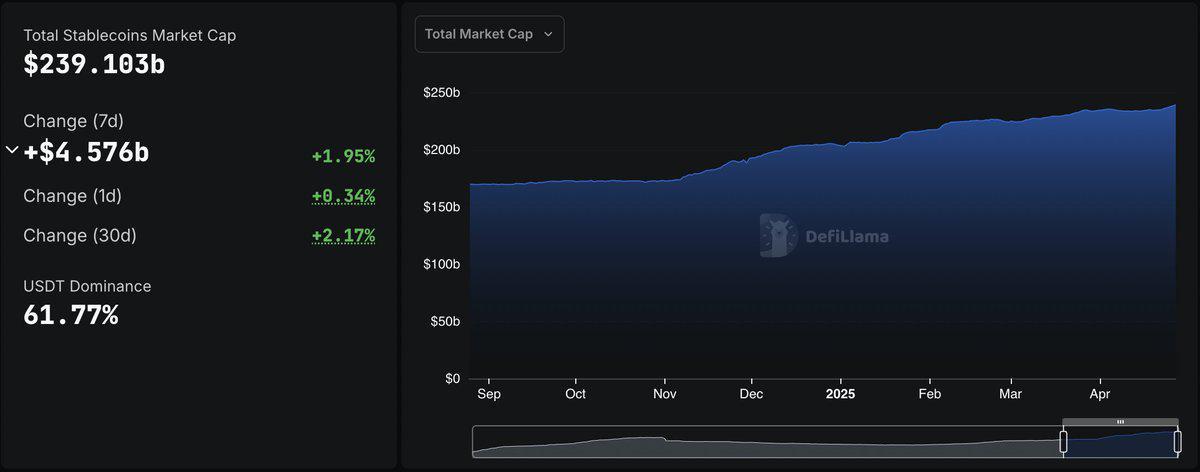Viewport: 1200px width, 472px height.
Task: Click the Apr label on time axis
Action: (x=1100, y=394)
